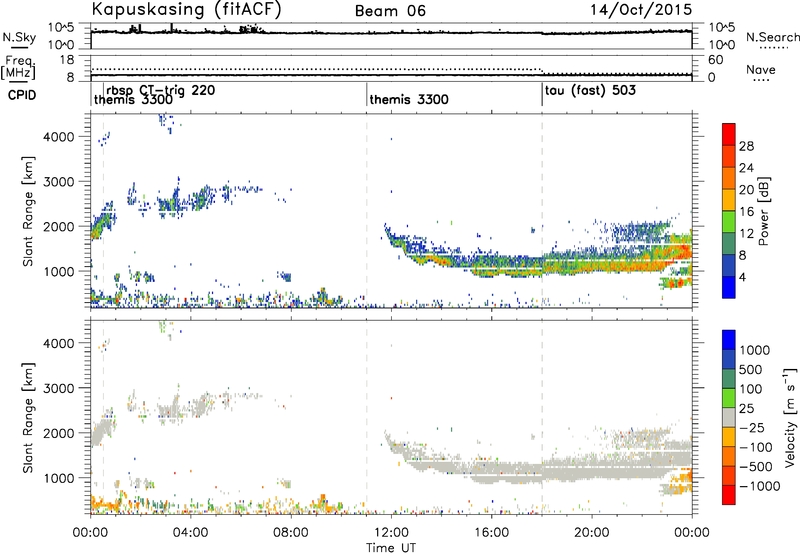Image resolution: width=800 pixels, height=554 pixels.
Task: Click the Slant Range label of velocity panel
Action: click(x=27, y=417)
